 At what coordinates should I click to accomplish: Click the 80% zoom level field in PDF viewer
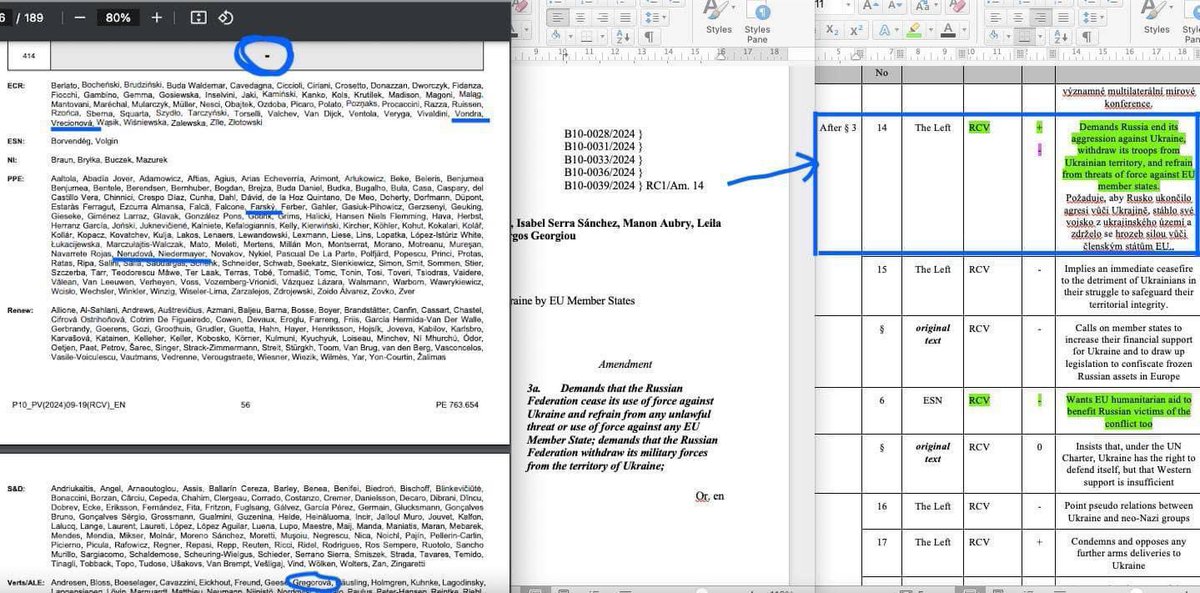point(118,18)
